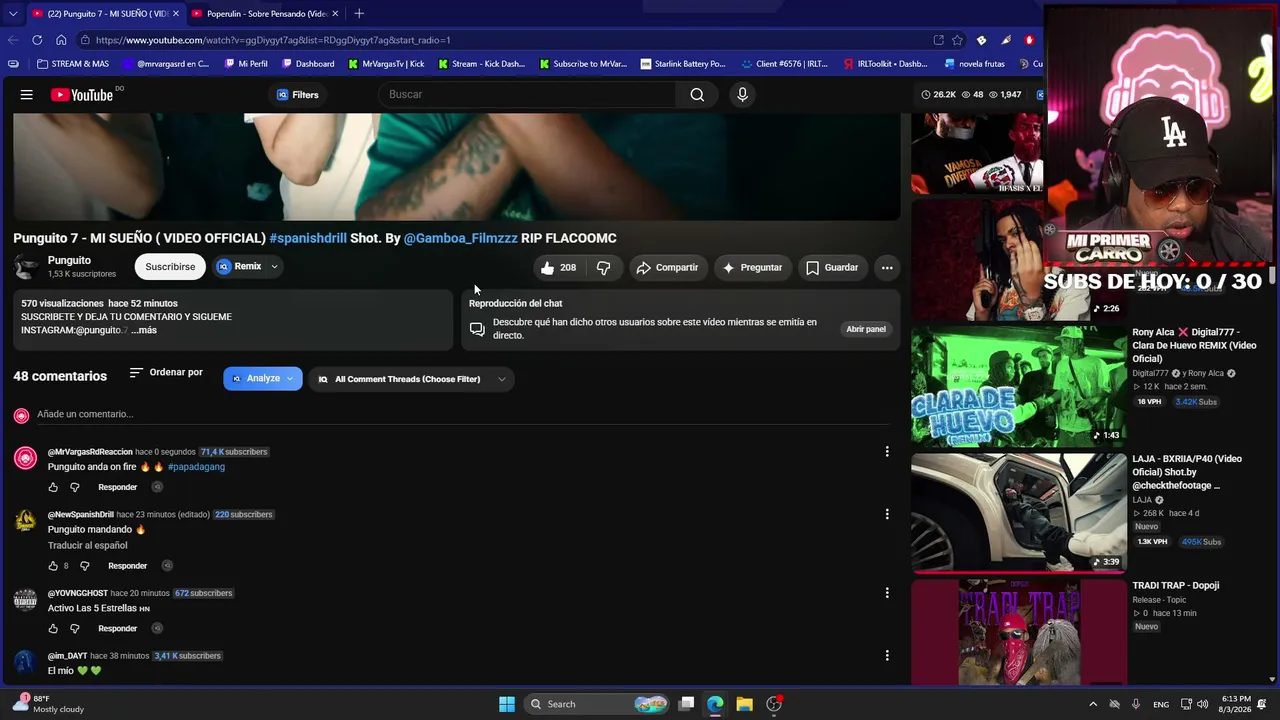This screenshot has height=720, width=1280.
Task: Open the YouTube hamburger guide menu
Action: [27, 95]
